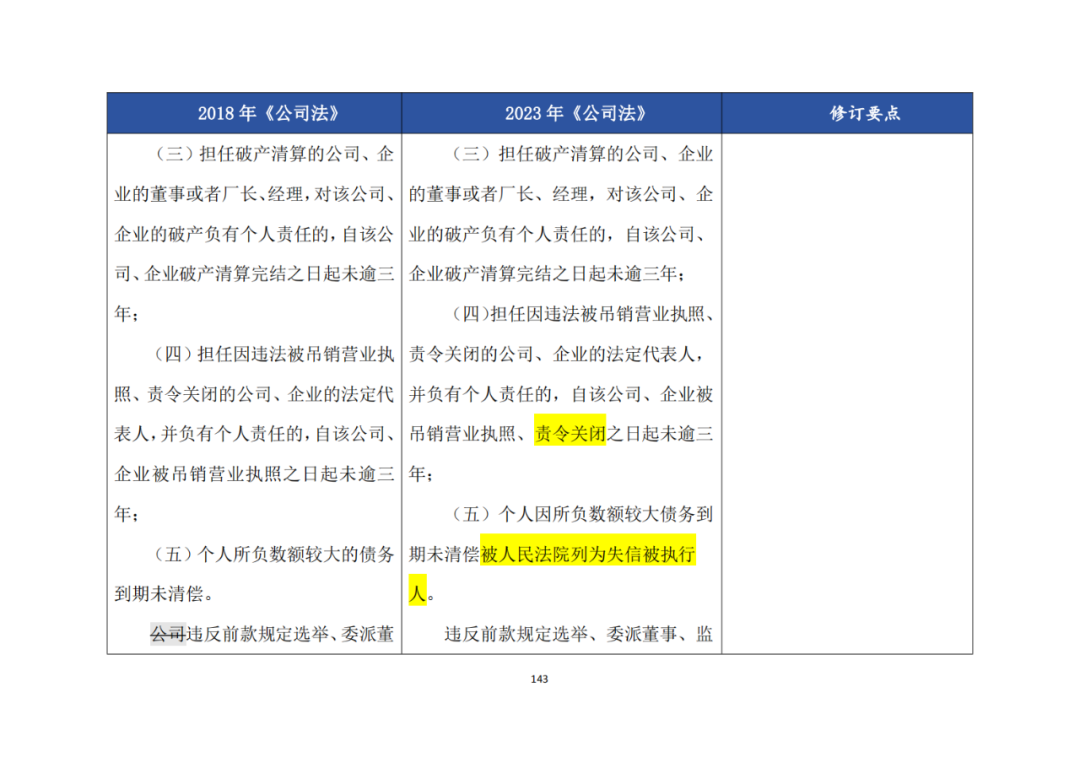Click the left-column line '（四）担任因违法被吊销营业执'
Viewport: 1080px width, 763px height.
(x=273, y=354)
